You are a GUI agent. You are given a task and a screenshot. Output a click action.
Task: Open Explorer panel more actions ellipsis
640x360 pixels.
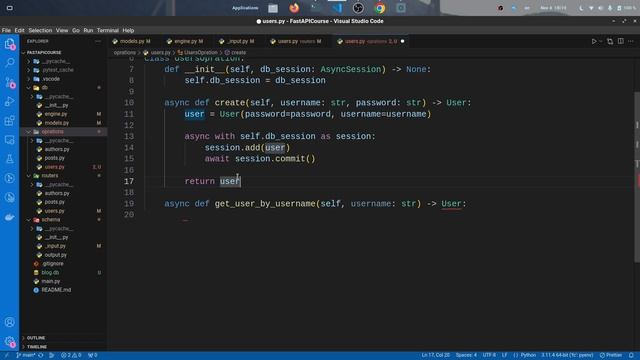pos(98,41)
